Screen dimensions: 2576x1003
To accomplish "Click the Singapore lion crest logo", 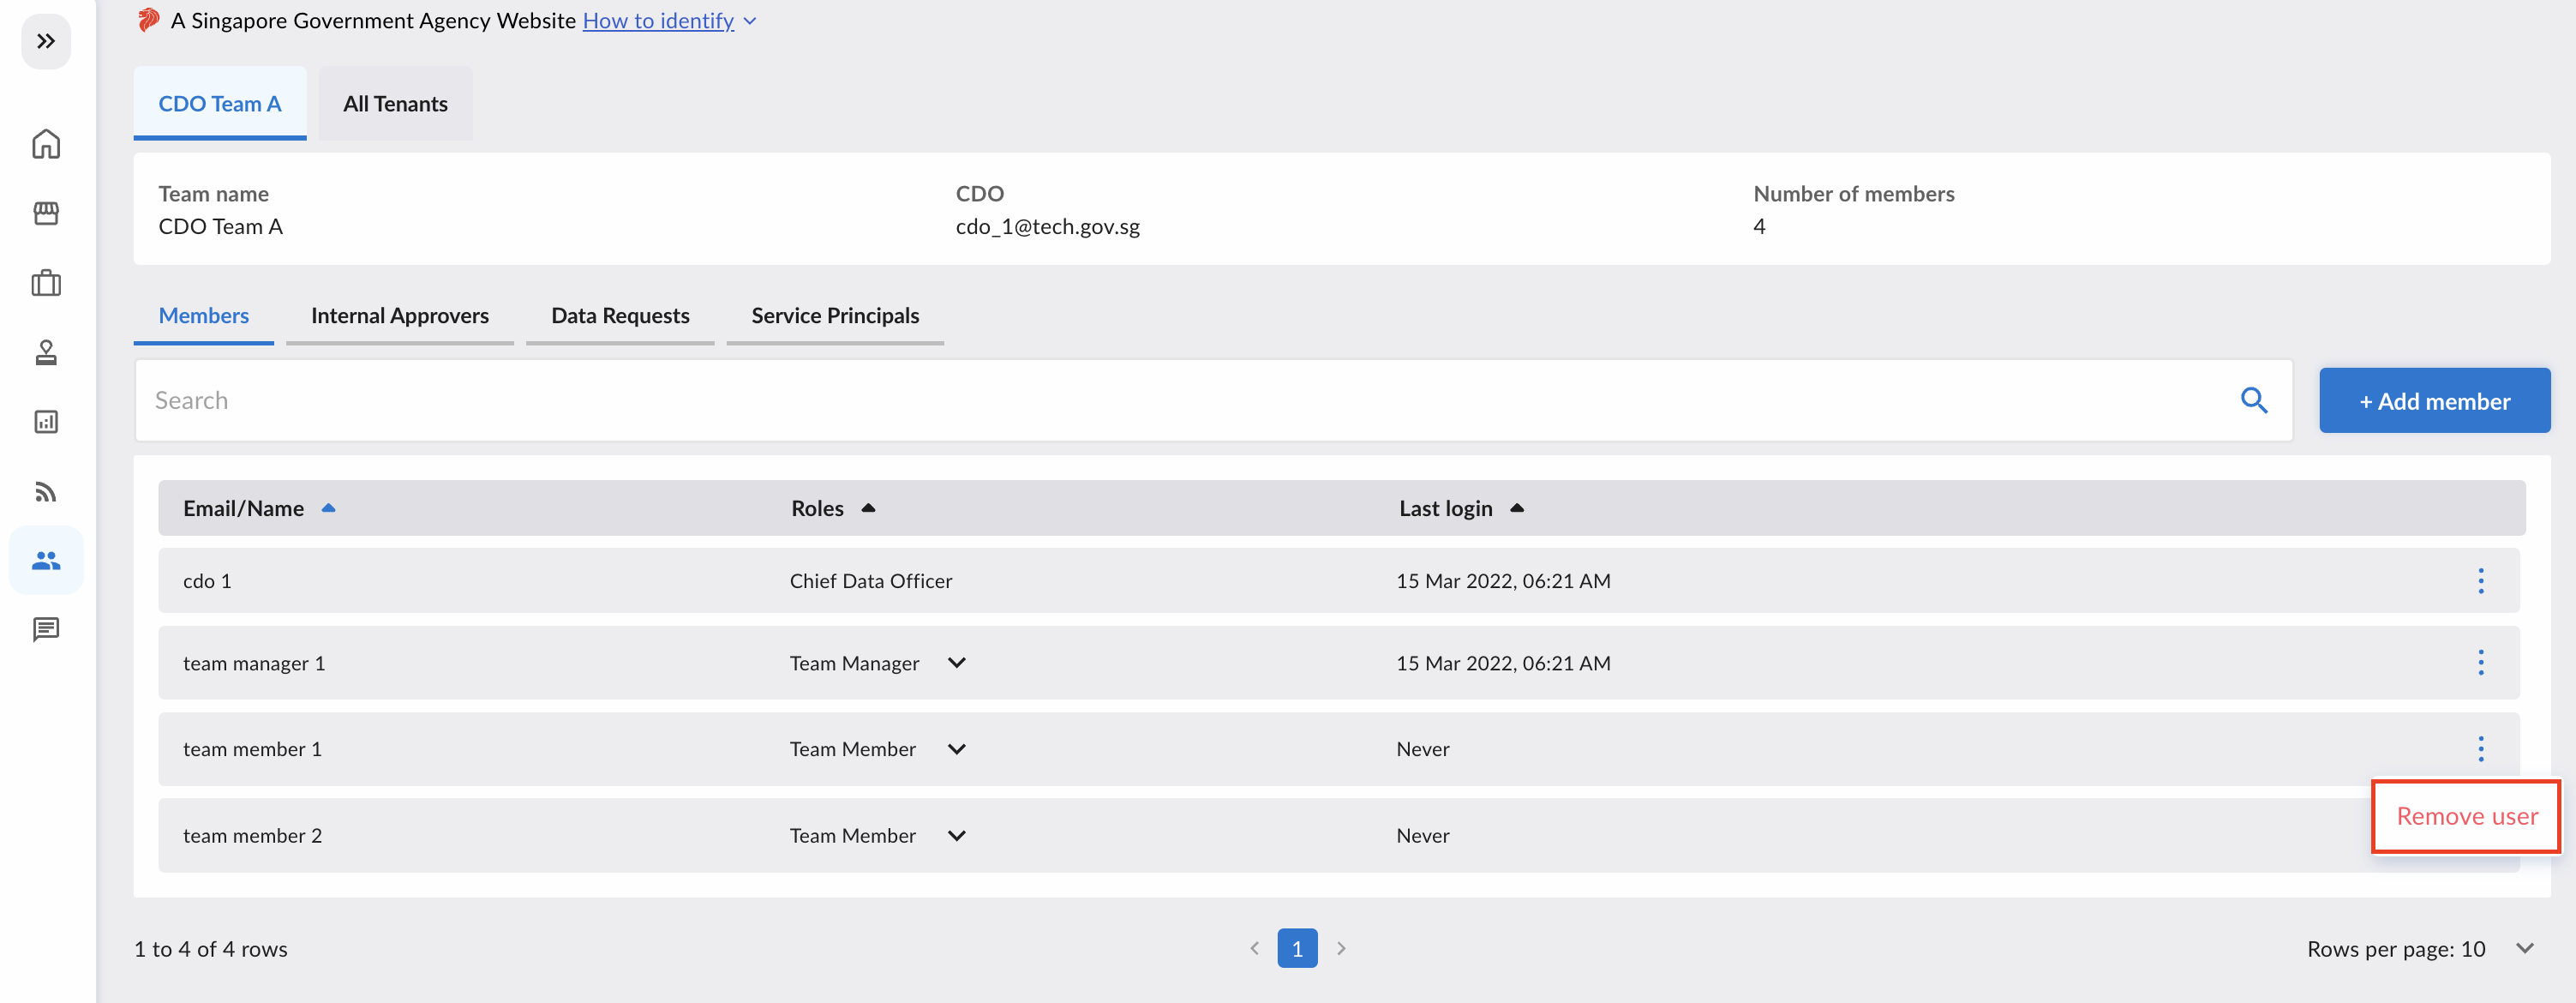I will [148, 20].
